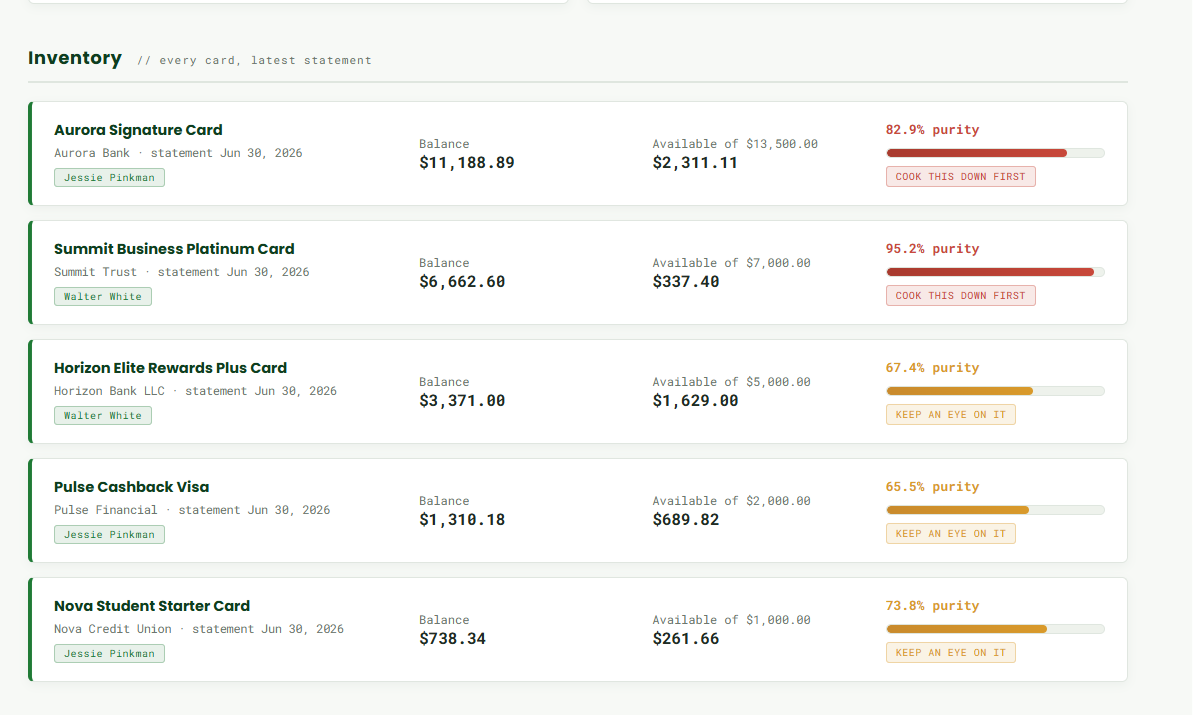Open the Horizon Elite Rewards Plus Card title

tap(170, 368)
